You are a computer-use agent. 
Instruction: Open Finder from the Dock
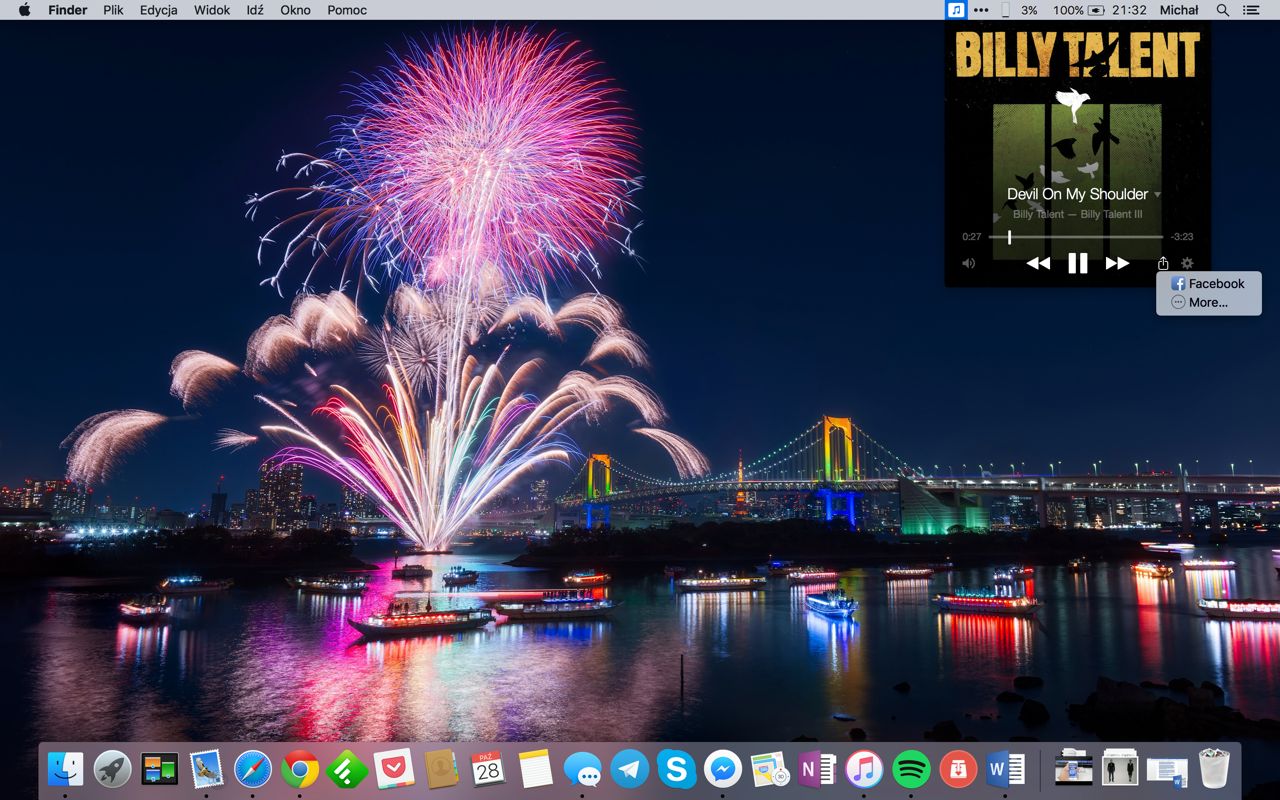pyautogui.click(x=65, y=769)
